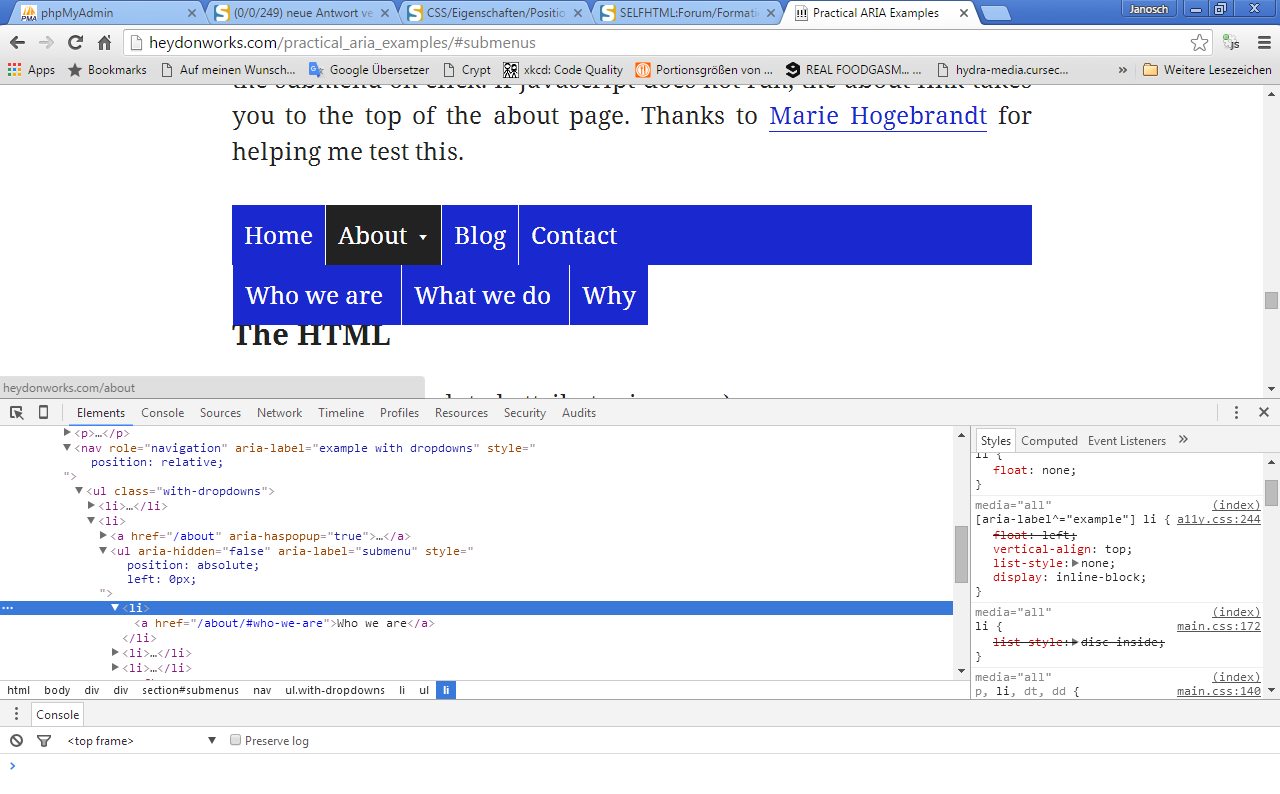Close the DevTools panel
This screenshot has width=1280, height=794.
(x=1263, y=412)
